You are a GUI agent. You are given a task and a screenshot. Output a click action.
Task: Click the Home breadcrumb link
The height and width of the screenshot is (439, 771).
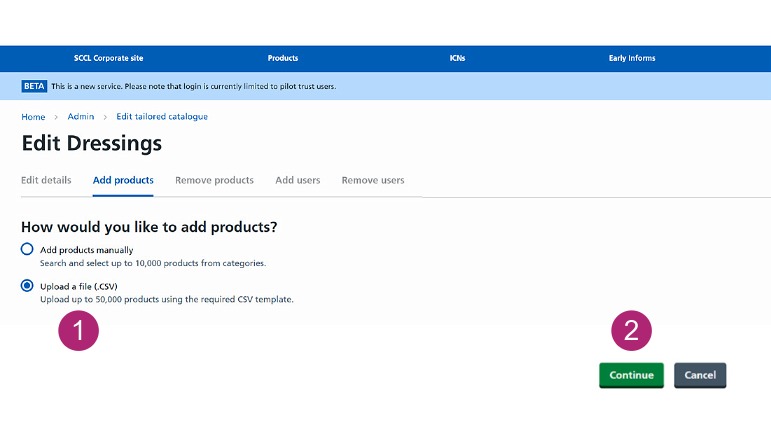[33, 117]
